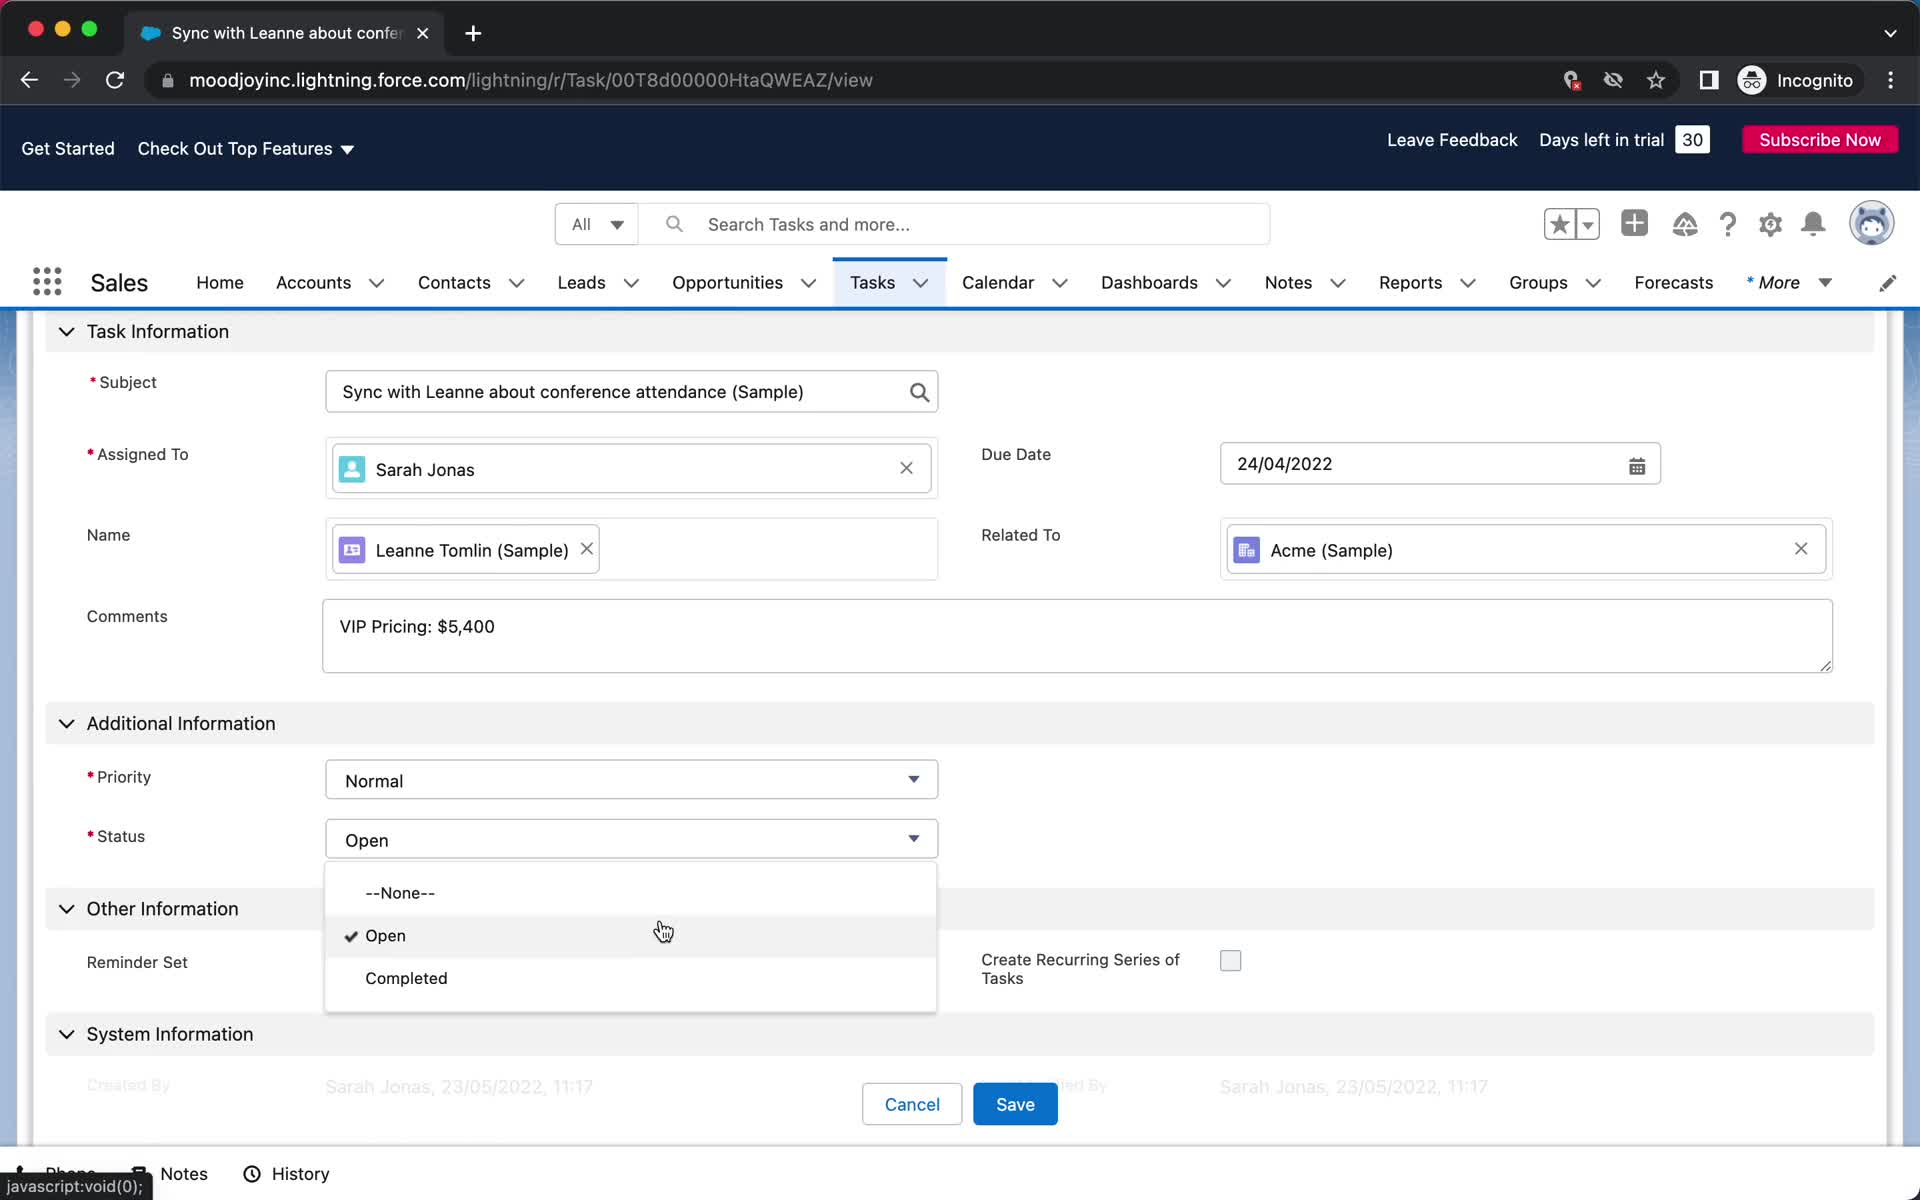Click the Save button
Viewport: 1920px width, 1200px height.
point(1015,1104)
